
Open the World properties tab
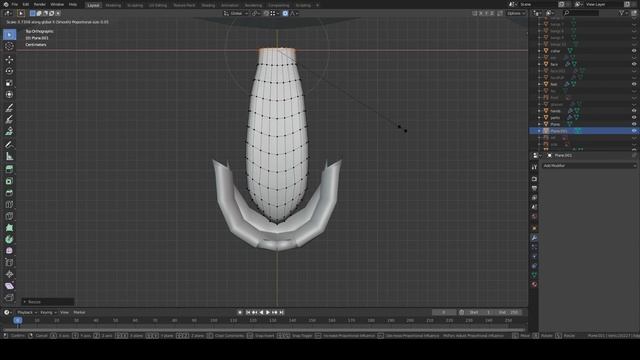coord(534,216)
